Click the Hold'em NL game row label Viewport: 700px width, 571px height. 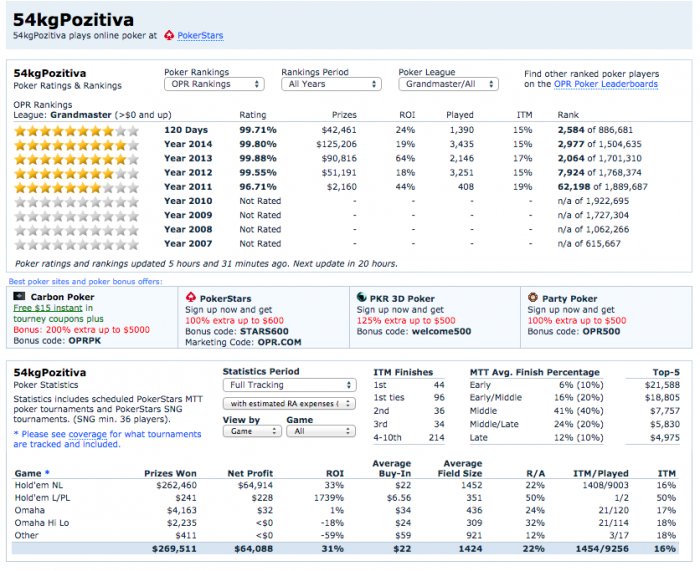click(x=39, y=485)
